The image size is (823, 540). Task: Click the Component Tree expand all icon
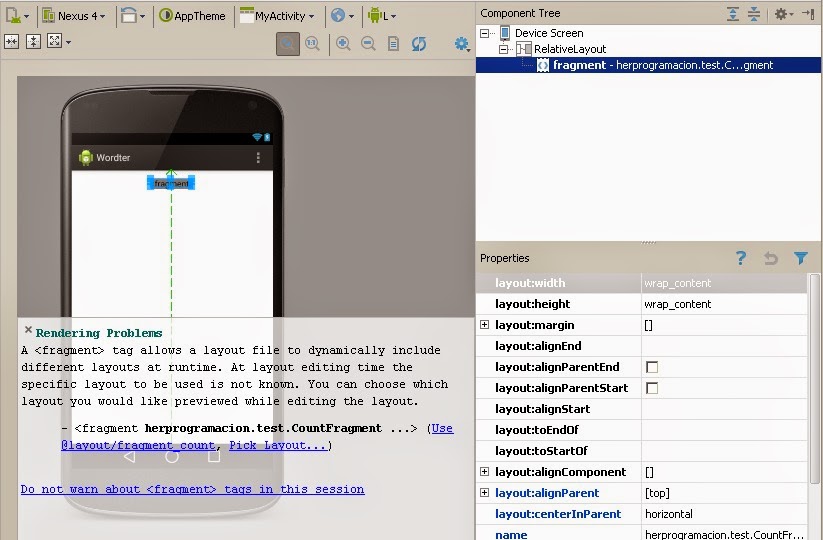tap(733, 14)
